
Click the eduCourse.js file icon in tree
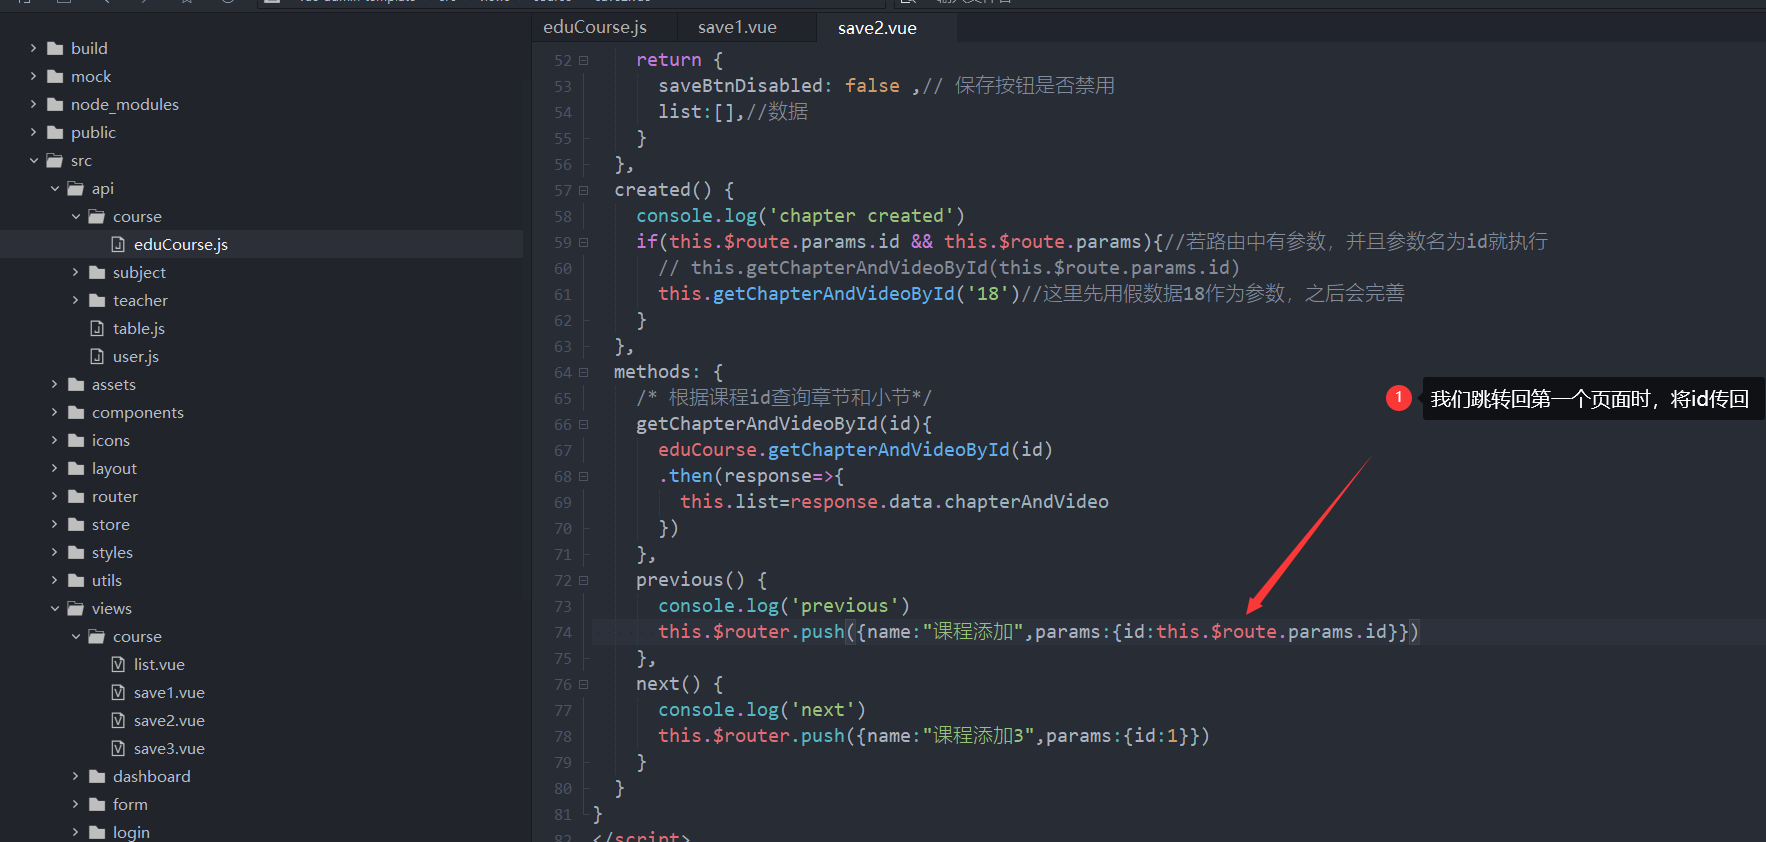point(118,244)
